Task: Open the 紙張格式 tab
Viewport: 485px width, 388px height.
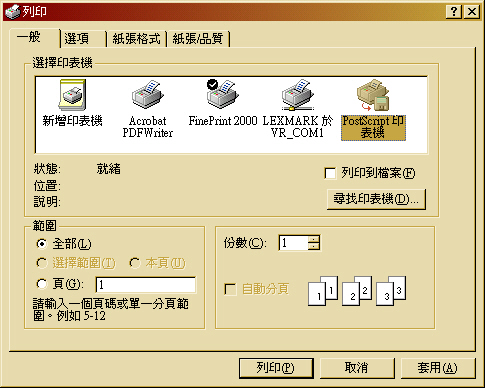Action: (136, 39)
